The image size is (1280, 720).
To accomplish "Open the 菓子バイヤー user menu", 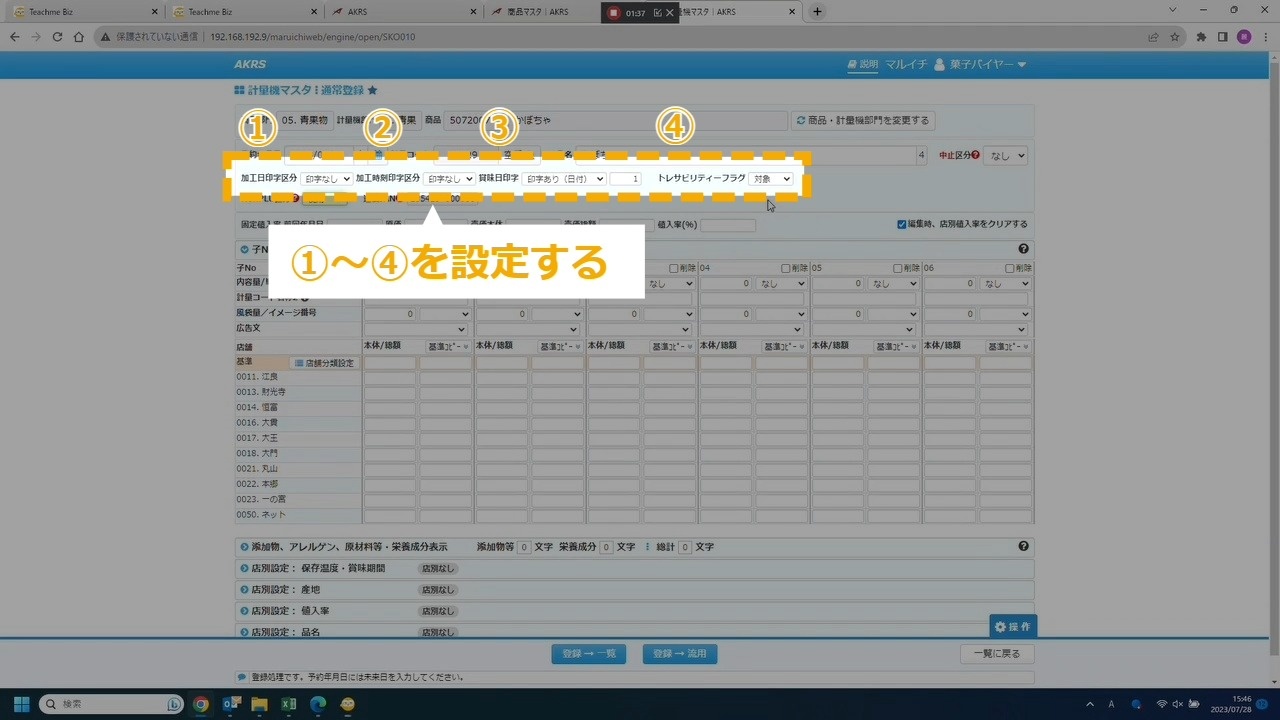I will 980,65.
